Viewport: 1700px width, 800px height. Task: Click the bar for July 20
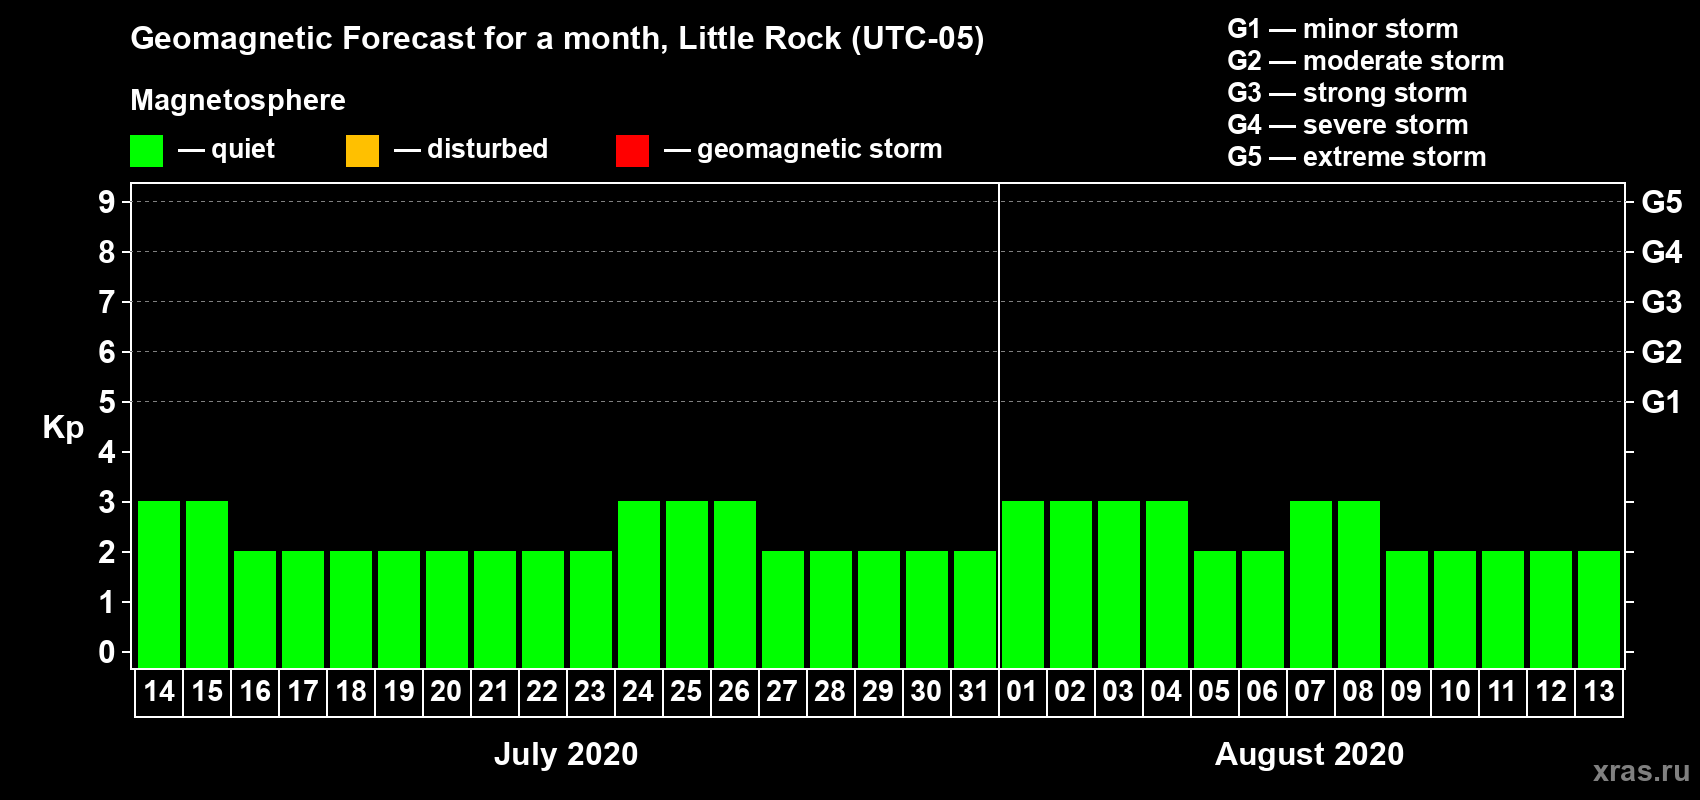[447, 609]
